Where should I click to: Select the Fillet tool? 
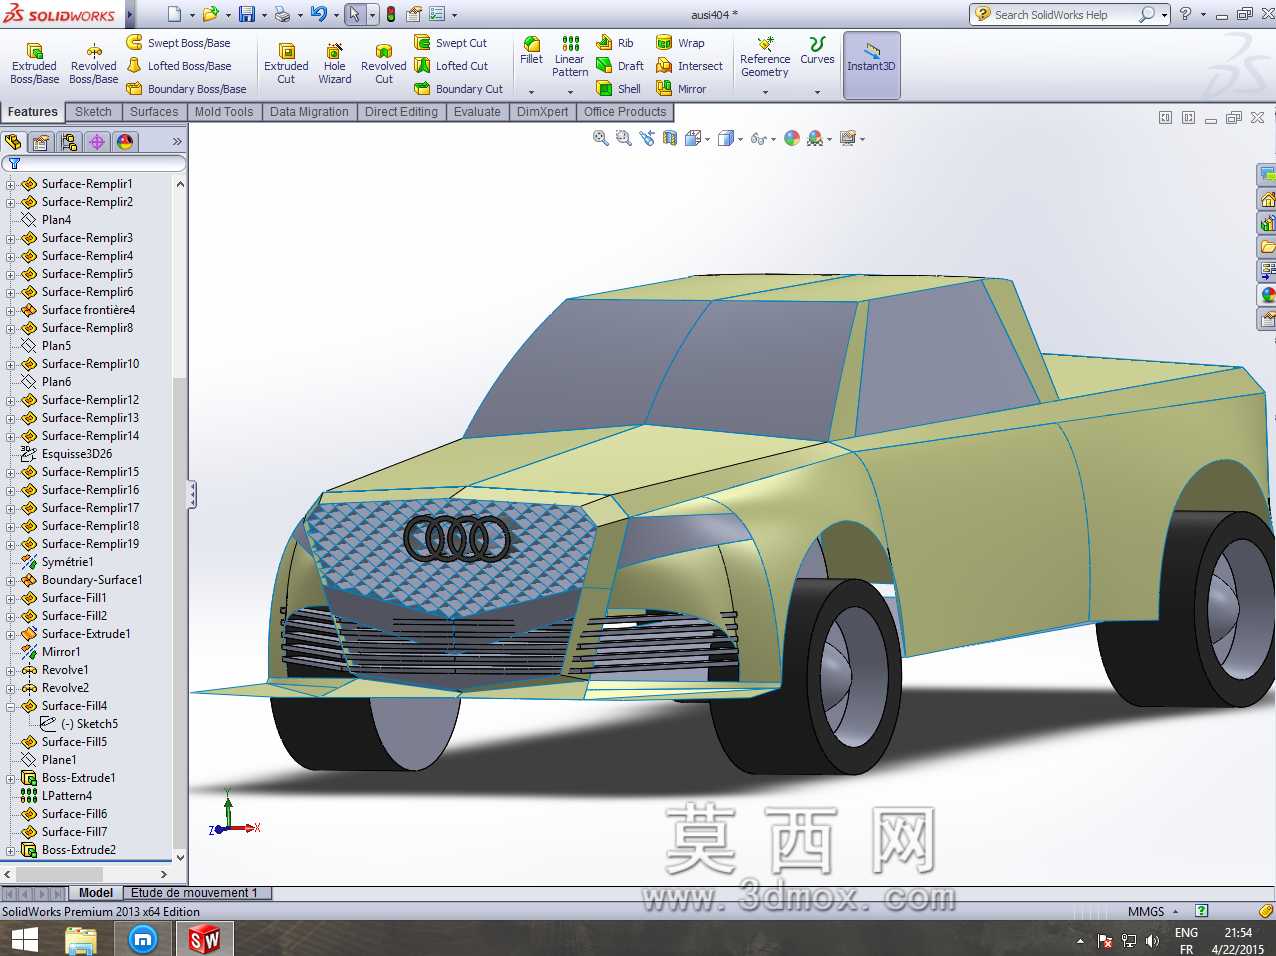coord(531,51)
